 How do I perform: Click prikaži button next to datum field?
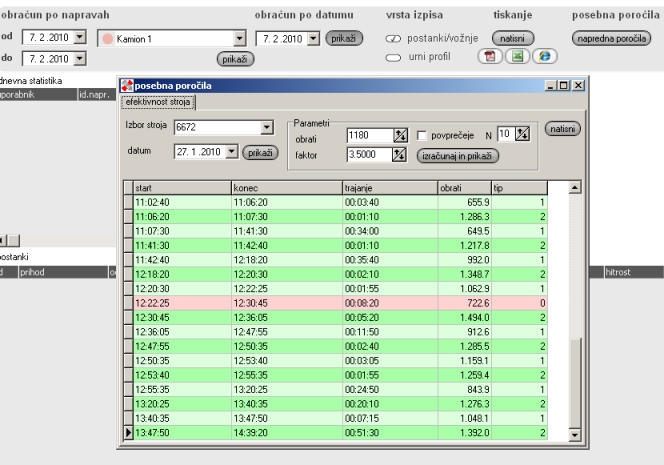(x=260, y=153)
